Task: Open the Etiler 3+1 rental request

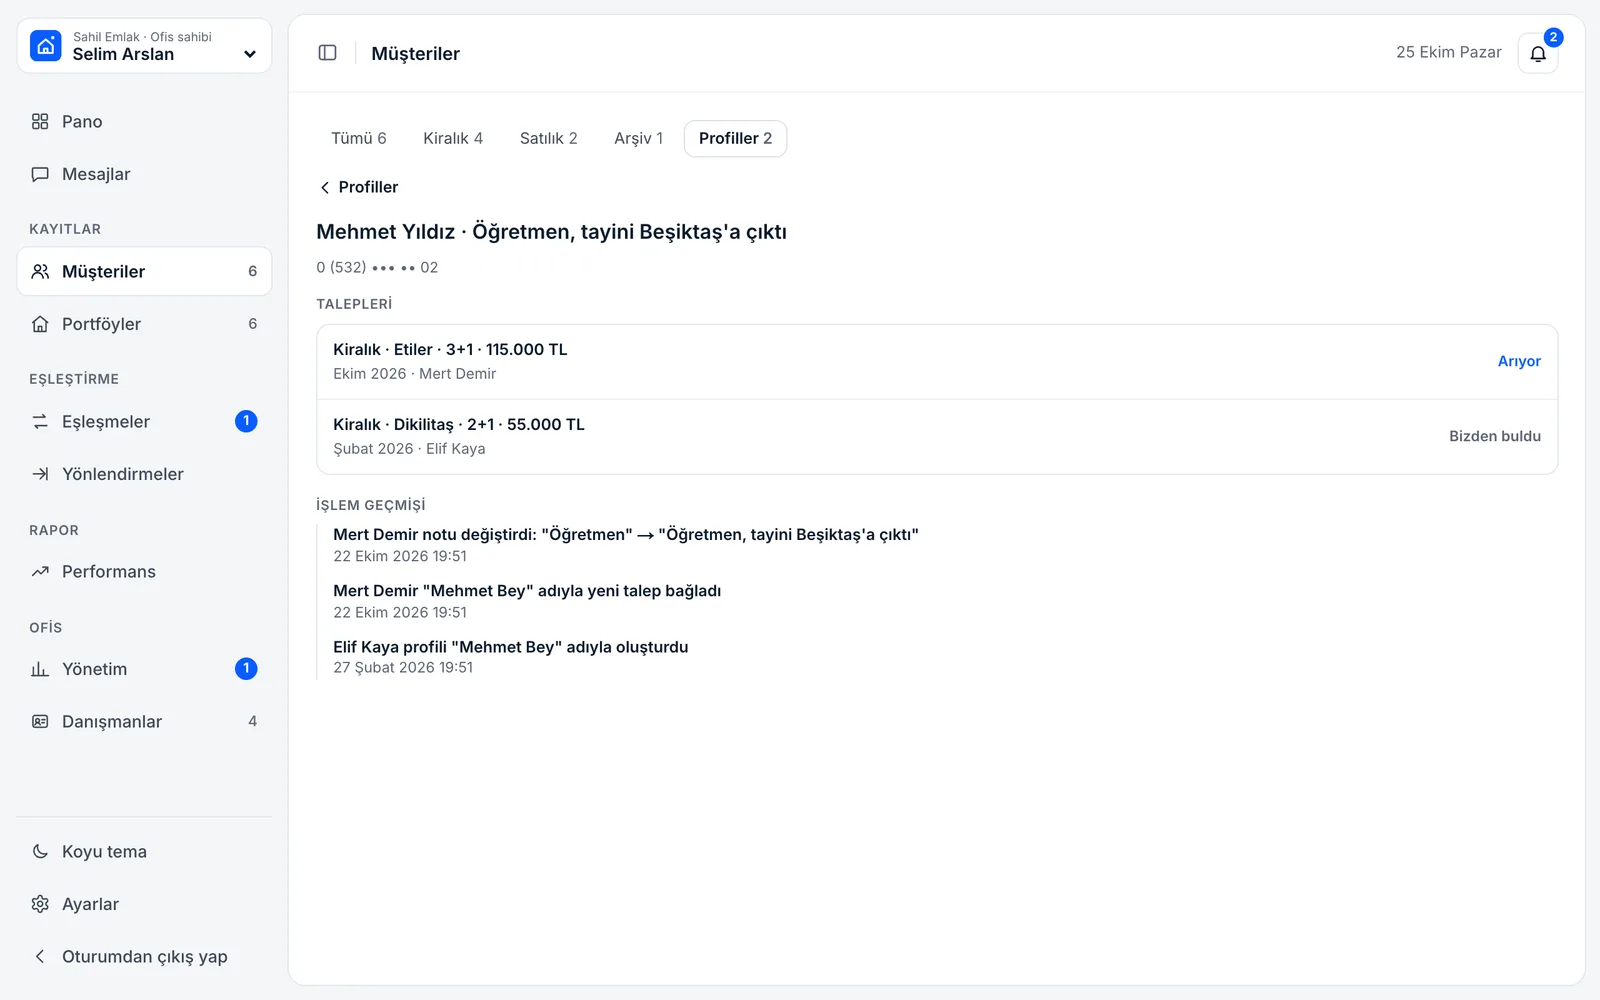Action: 937,361
